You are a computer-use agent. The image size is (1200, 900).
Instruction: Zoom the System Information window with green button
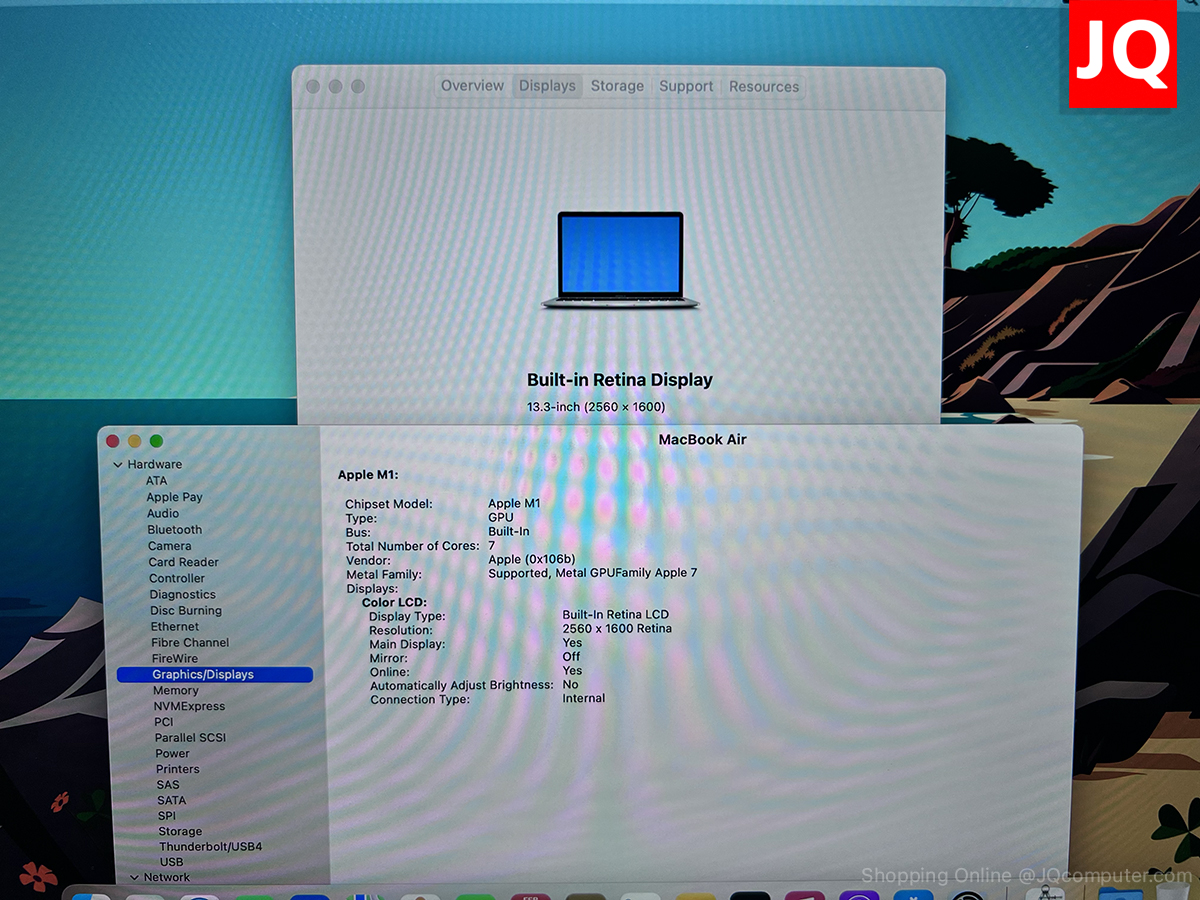tap(156, 441)
